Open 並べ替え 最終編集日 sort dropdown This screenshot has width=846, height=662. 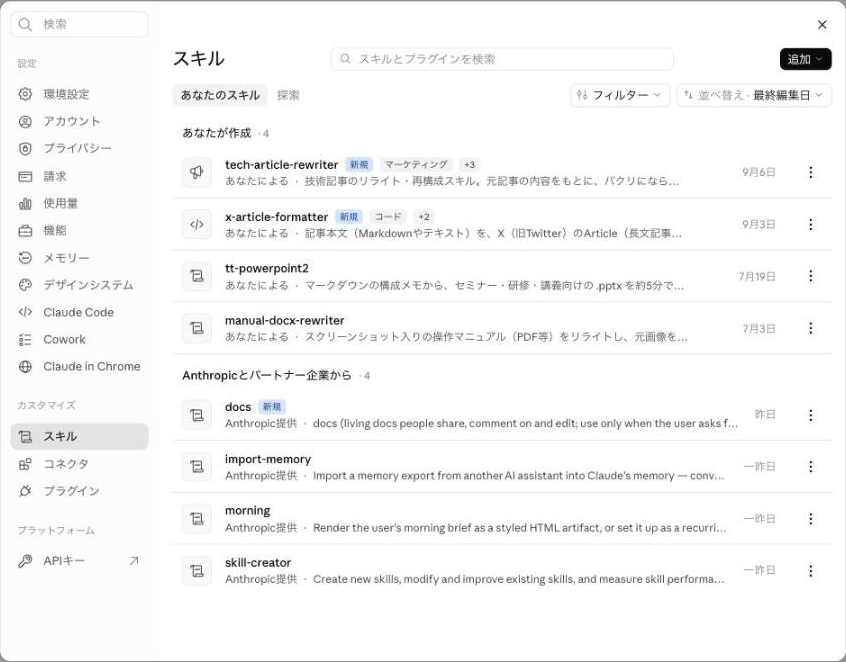pos(754,95)
